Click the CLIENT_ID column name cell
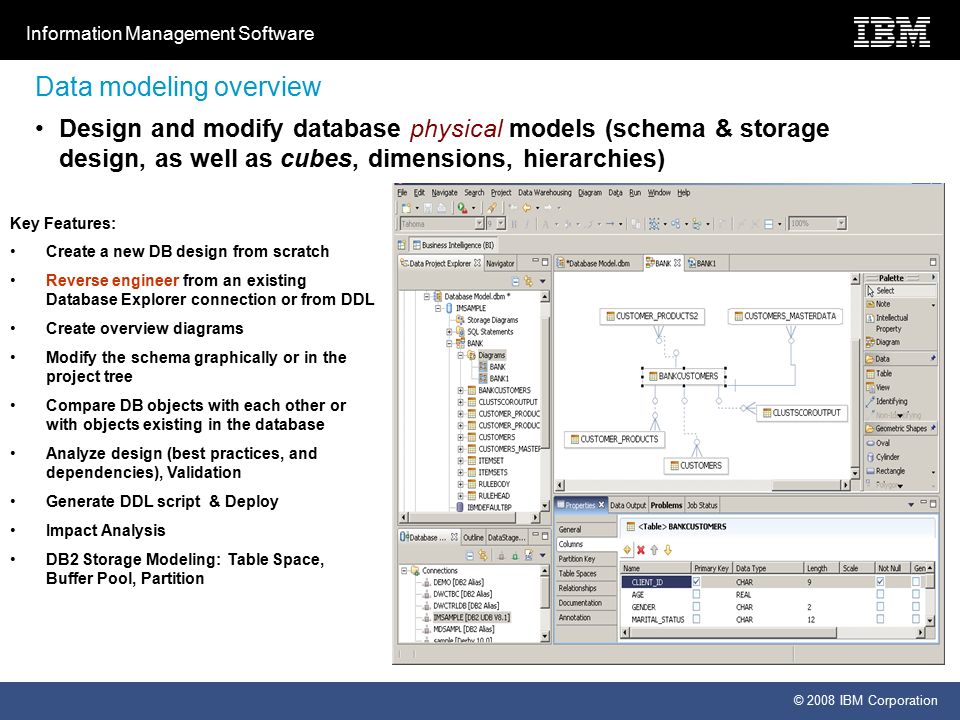This screenshot has width=960, height=720. click(656, 582)
